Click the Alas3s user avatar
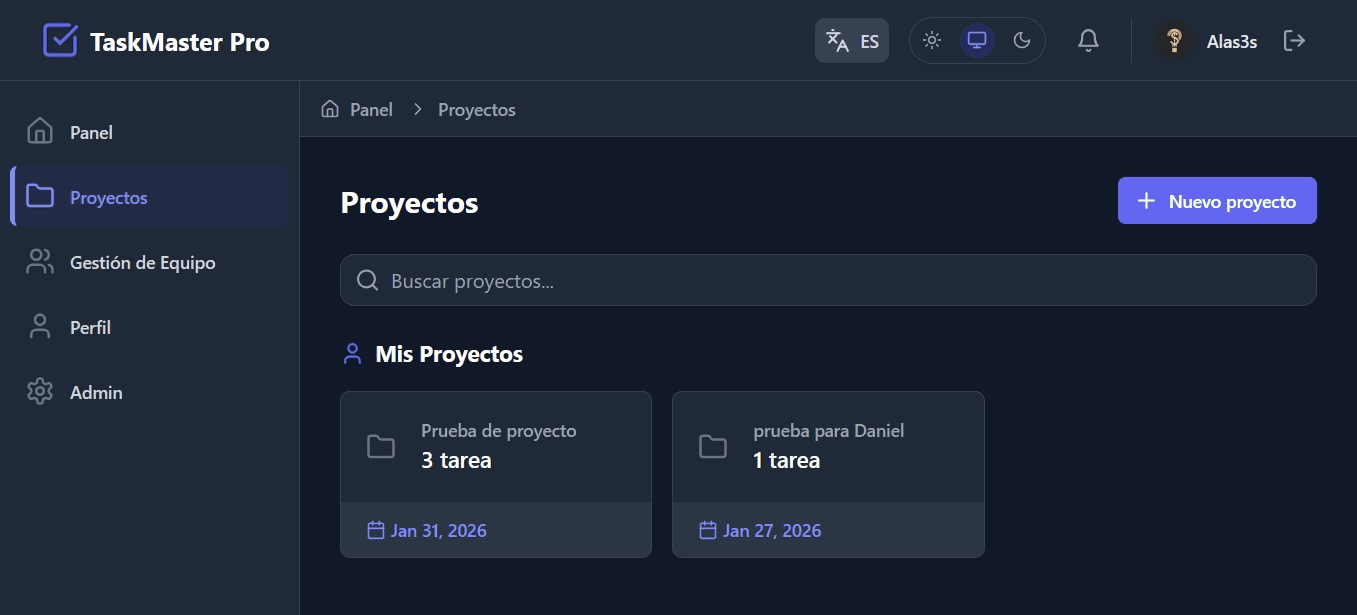Image resolution: width=1357 pixels, height=615 pixels. [x=1175, y=41]
